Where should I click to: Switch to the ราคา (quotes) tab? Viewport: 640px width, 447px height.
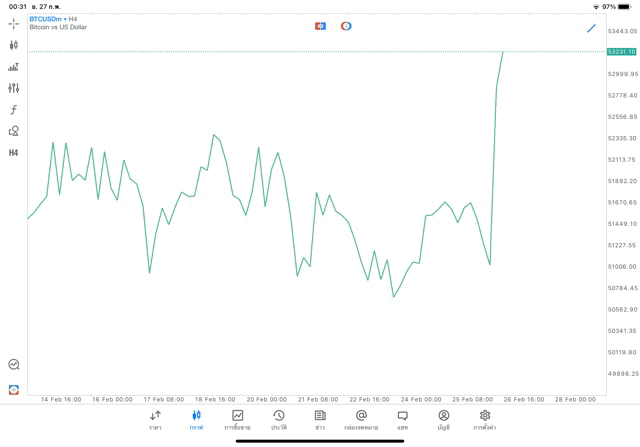tap(155, 420)
